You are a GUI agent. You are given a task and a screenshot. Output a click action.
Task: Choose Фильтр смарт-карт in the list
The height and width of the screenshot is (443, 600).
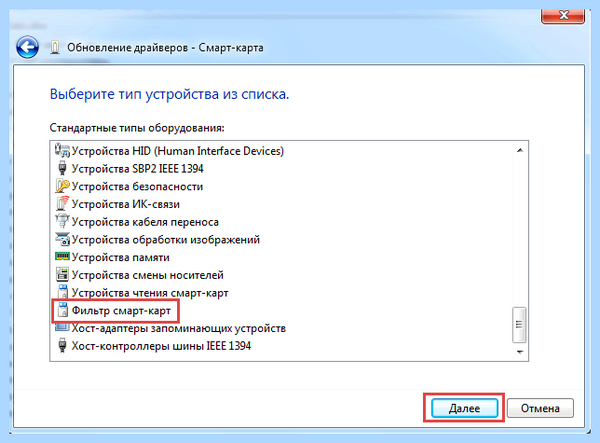[x=121, y=311]
